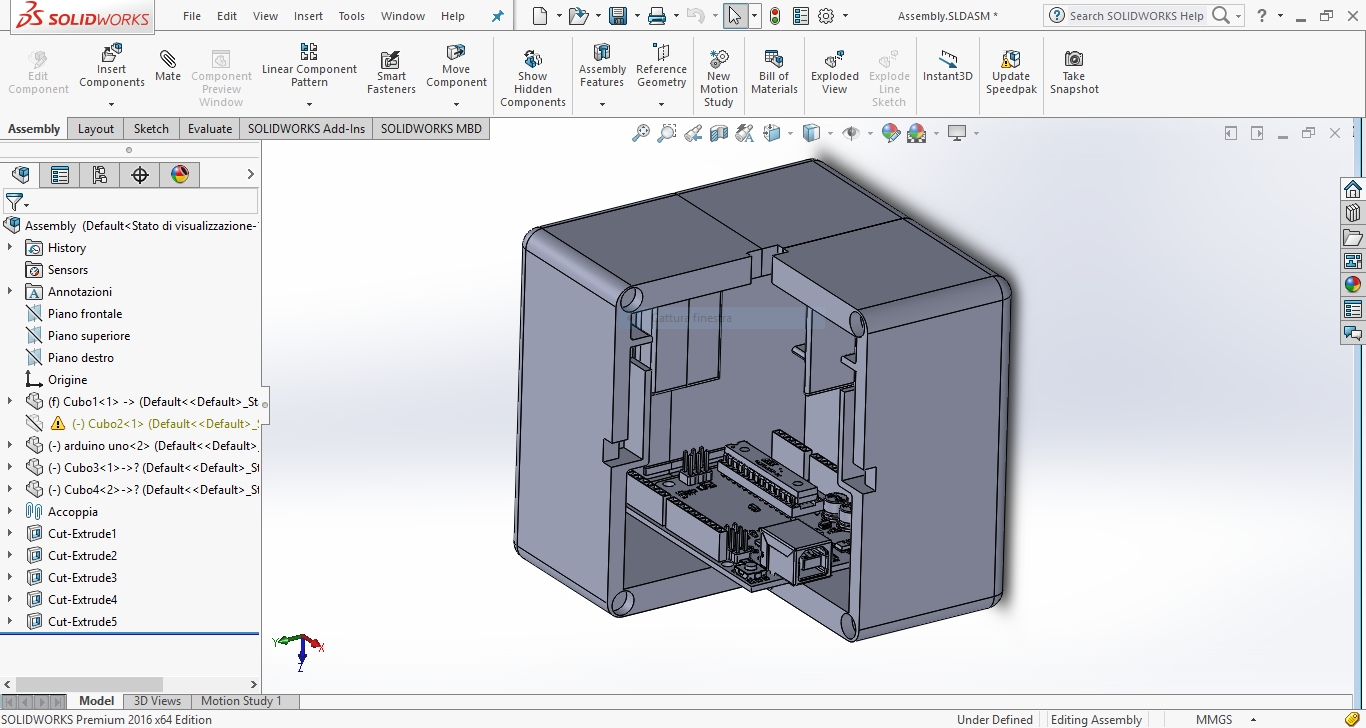
Task: Click Search SOLIDWORKS Help field
Action: [1137, 16]
